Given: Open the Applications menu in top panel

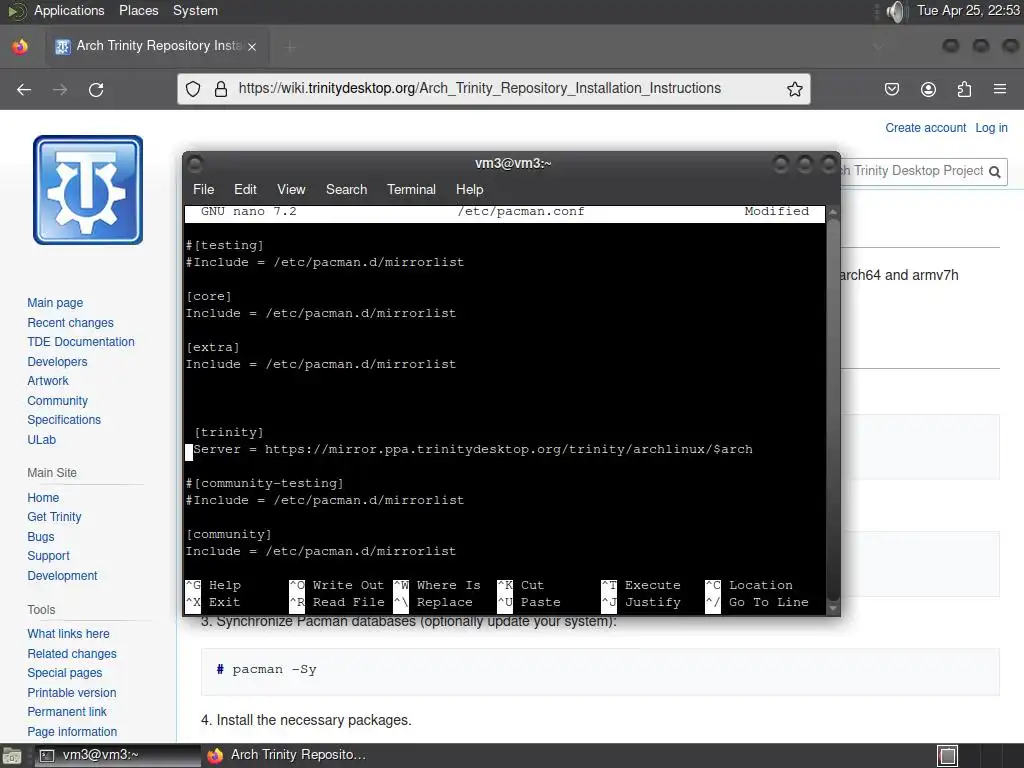Looking at the screenshot, I should [69, 10].
